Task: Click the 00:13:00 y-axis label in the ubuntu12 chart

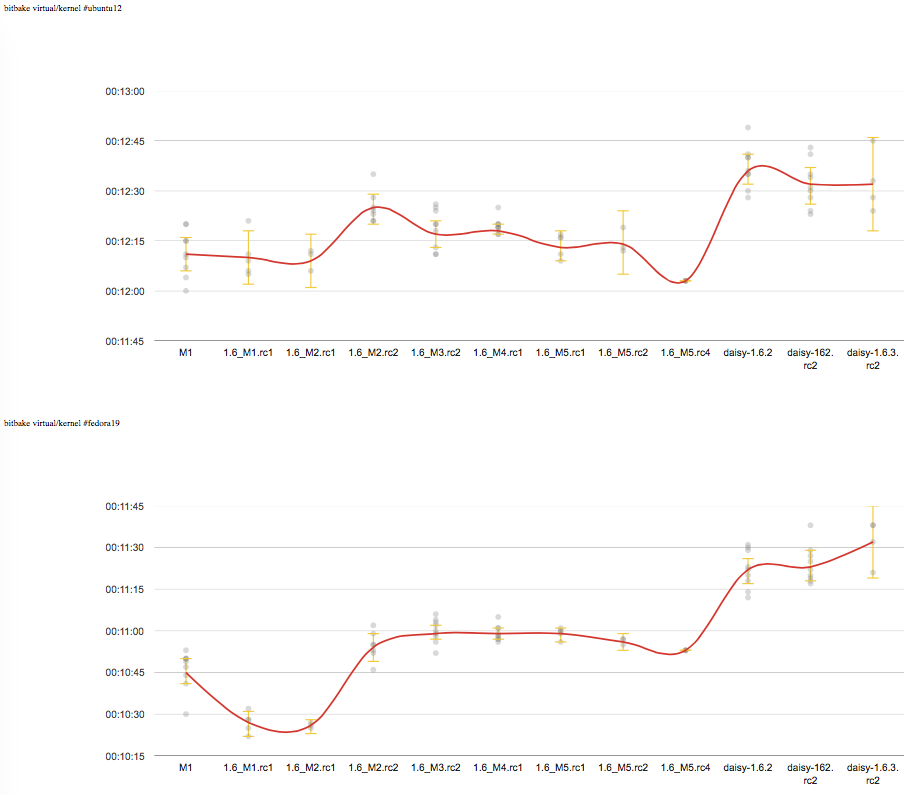Action: click(125, 91)
